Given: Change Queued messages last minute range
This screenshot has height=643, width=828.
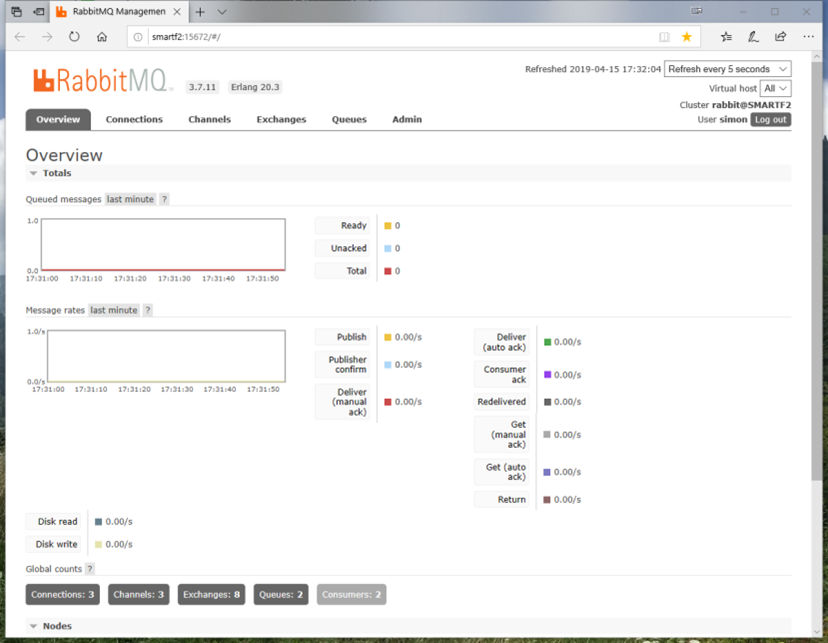Looking at the screenshot, I should pyautogui.click(x=130, y=199).
